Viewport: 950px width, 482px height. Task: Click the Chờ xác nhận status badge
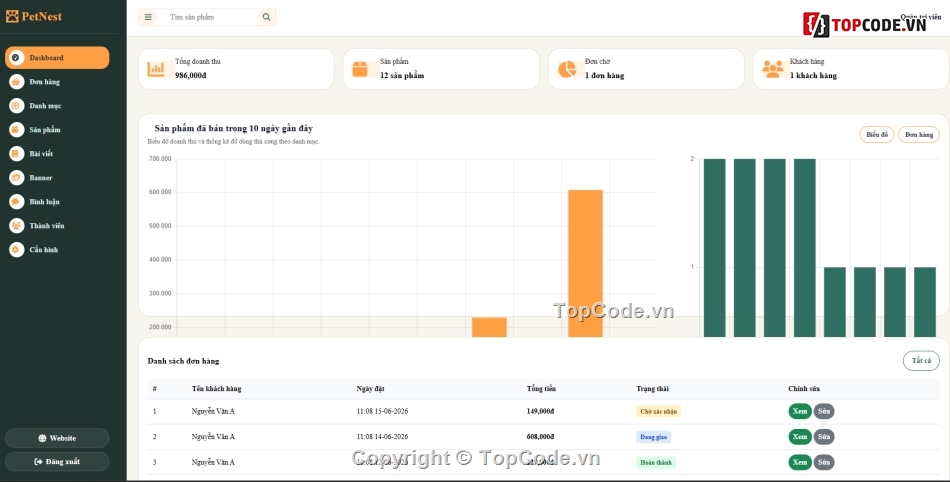[659, 412]
